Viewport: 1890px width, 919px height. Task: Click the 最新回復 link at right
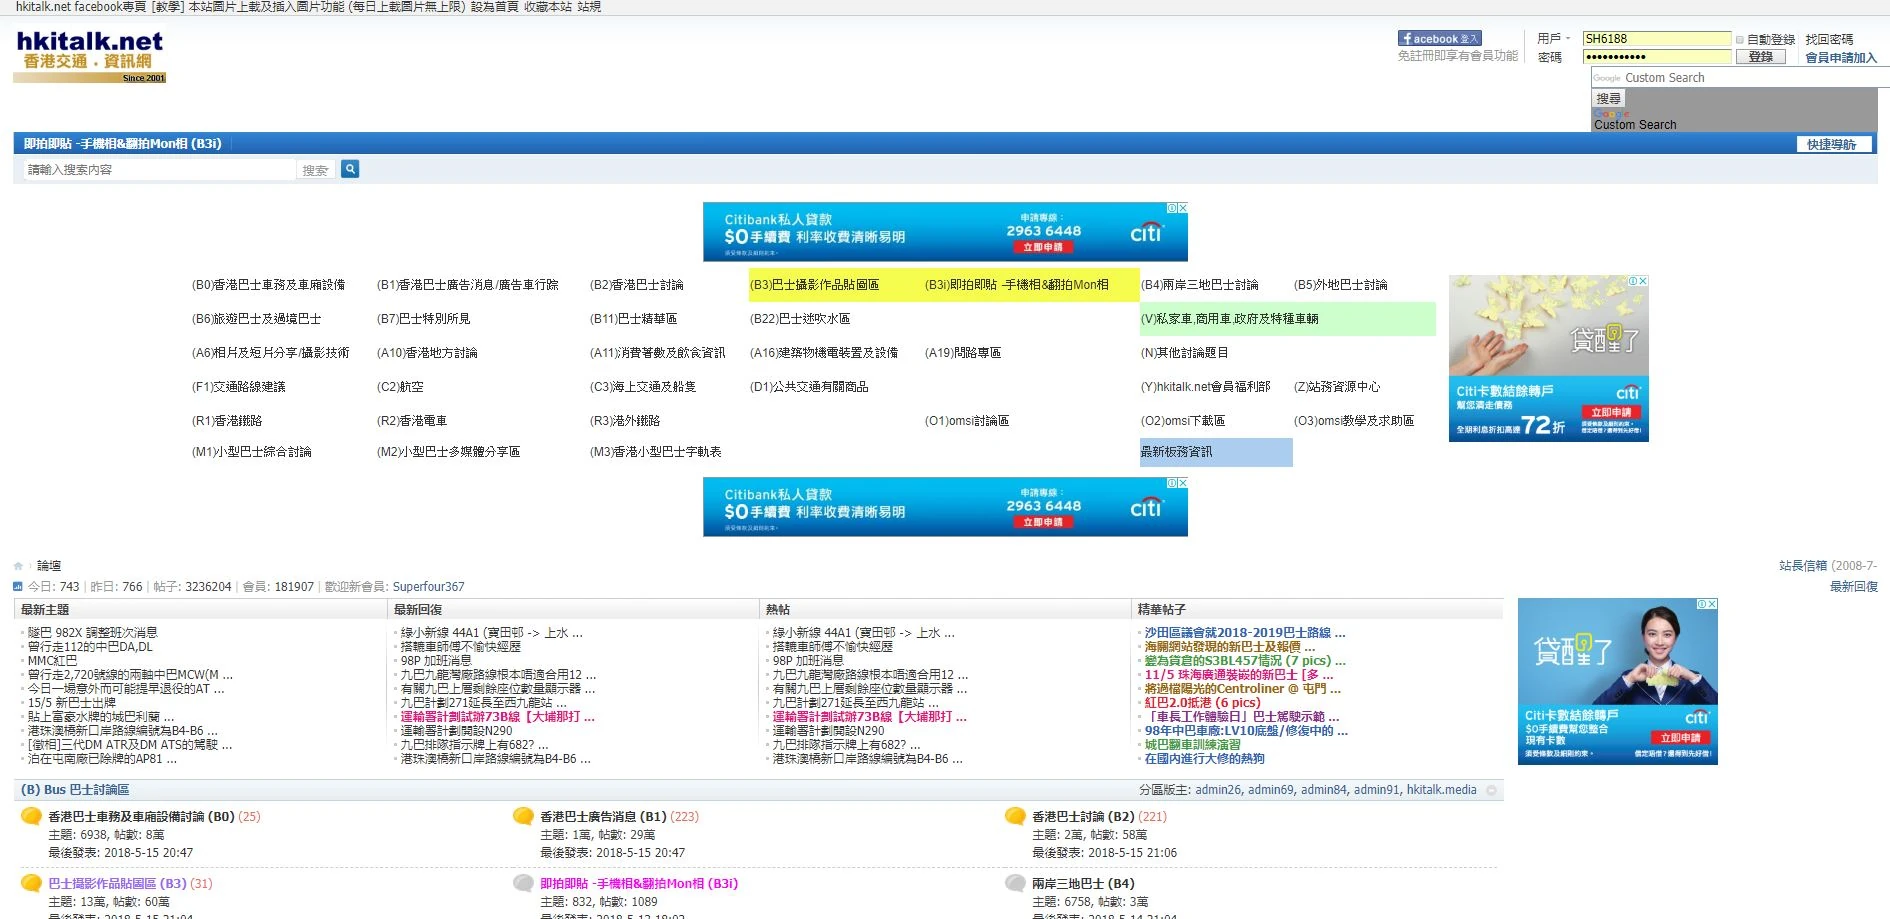(1853, 587)
